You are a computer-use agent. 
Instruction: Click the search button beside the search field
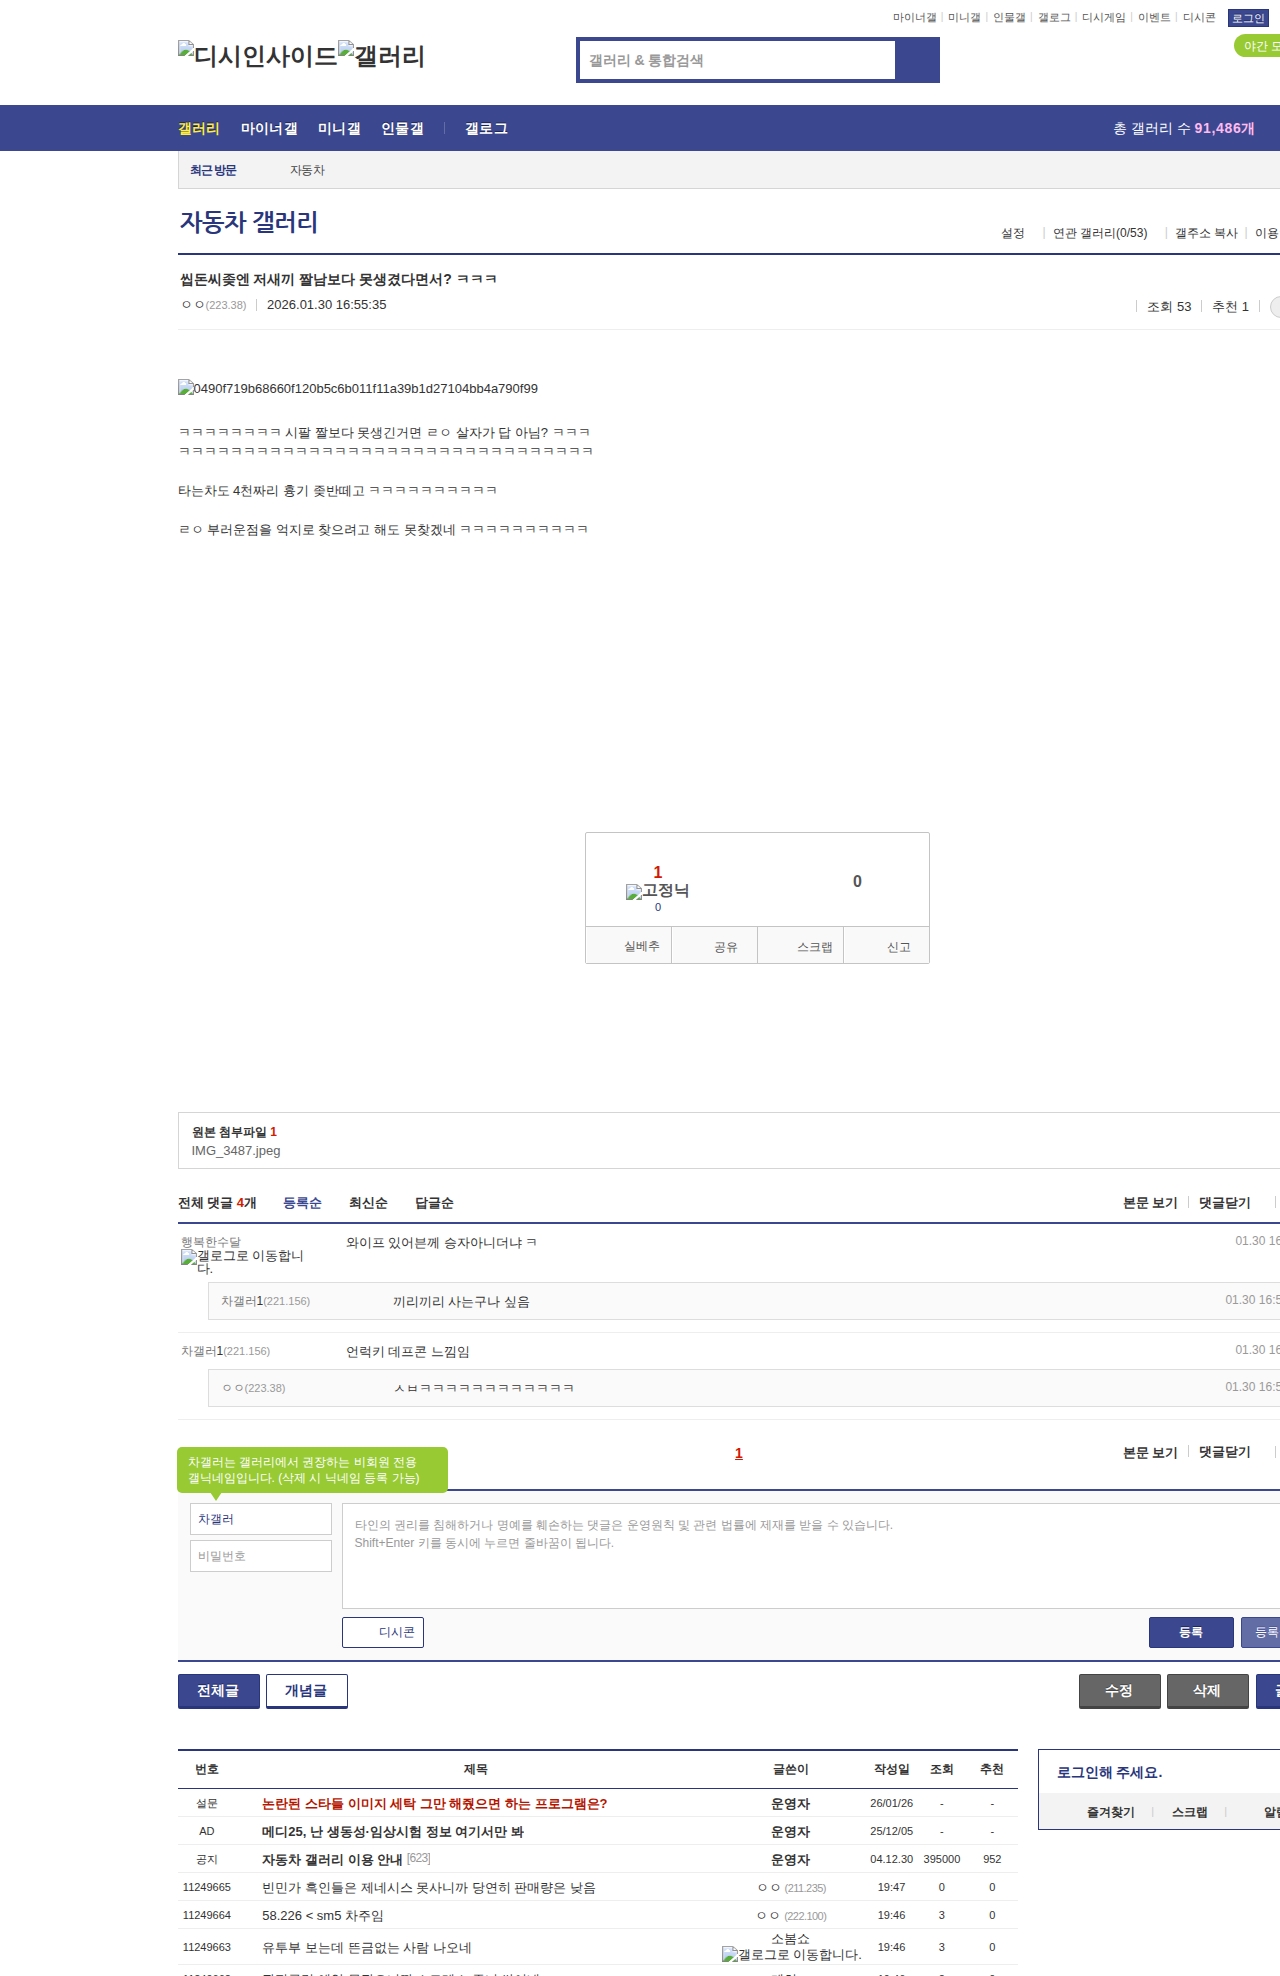917,60
